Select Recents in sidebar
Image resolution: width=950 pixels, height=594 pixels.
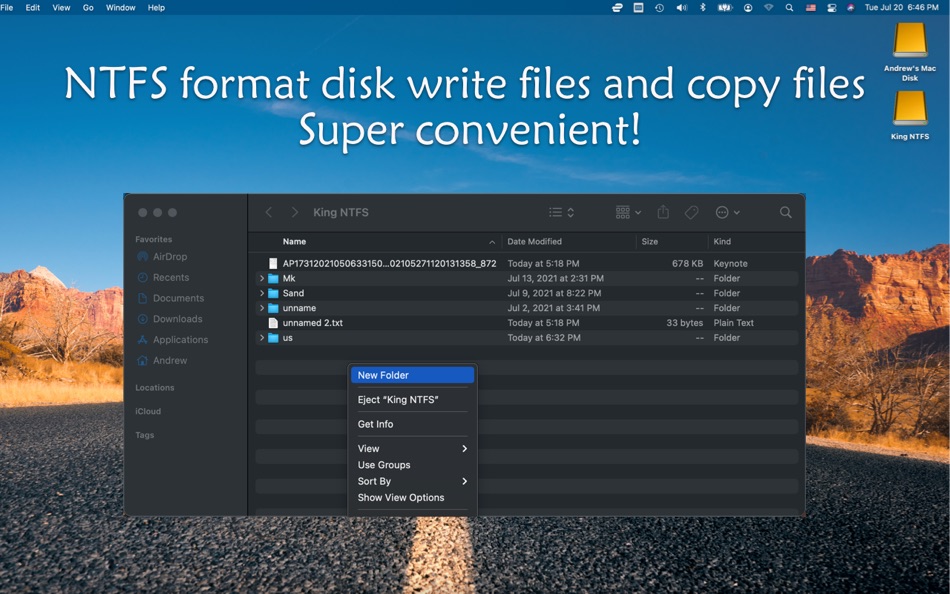tap(164, 277)
